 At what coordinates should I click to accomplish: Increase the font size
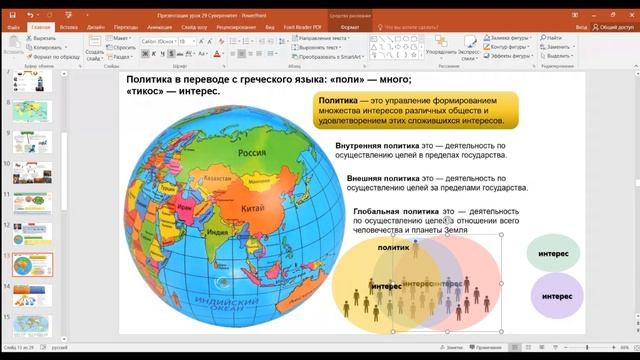coord(201,42)
